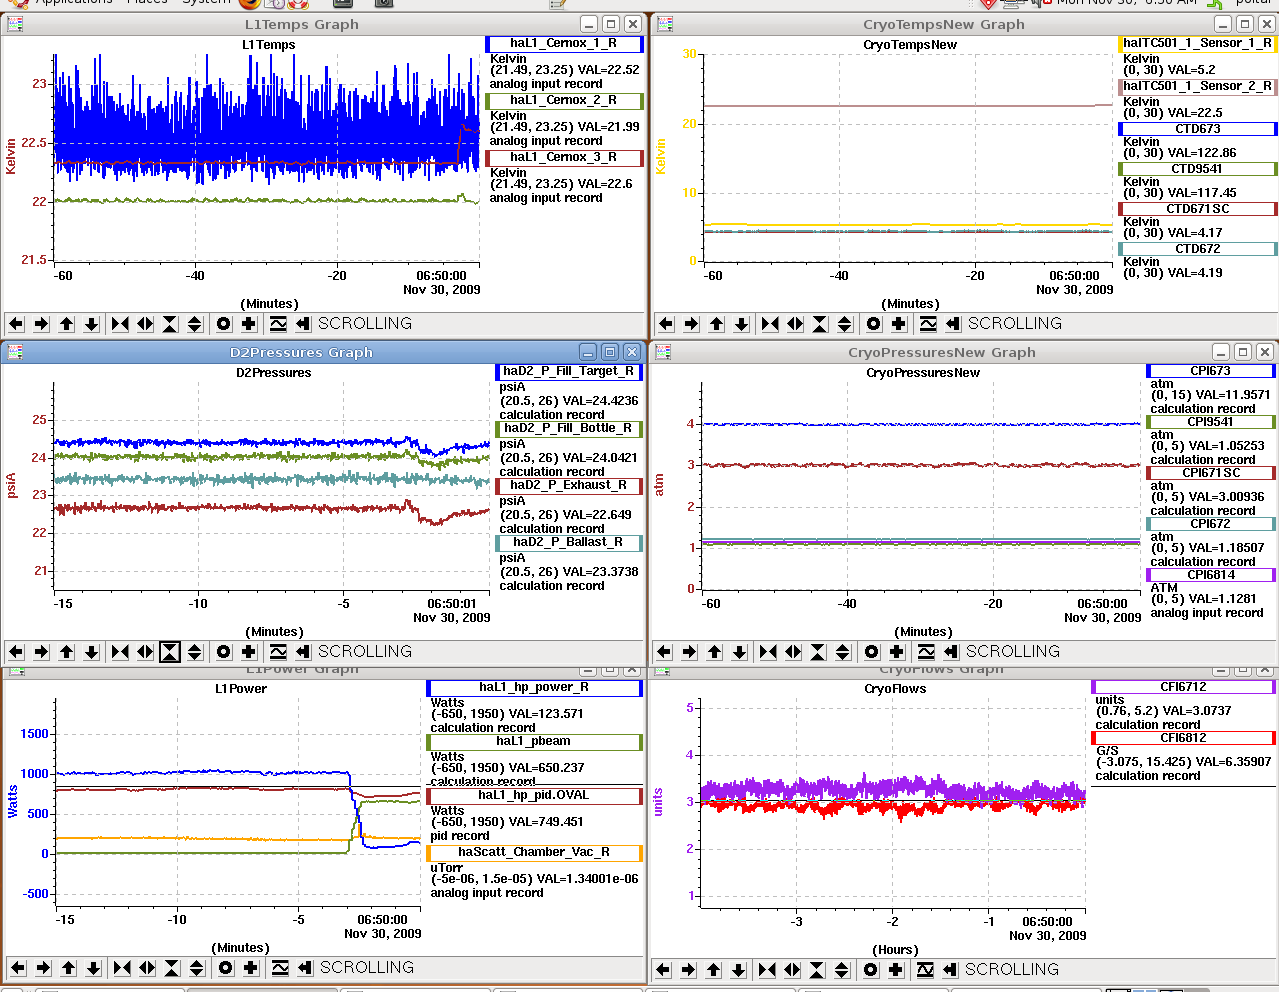The height and width of the screenshot is (992, 1279).
Task: Toggle the pressed hourglass icon in D2Pressures
Action: (x=170, y=652)
